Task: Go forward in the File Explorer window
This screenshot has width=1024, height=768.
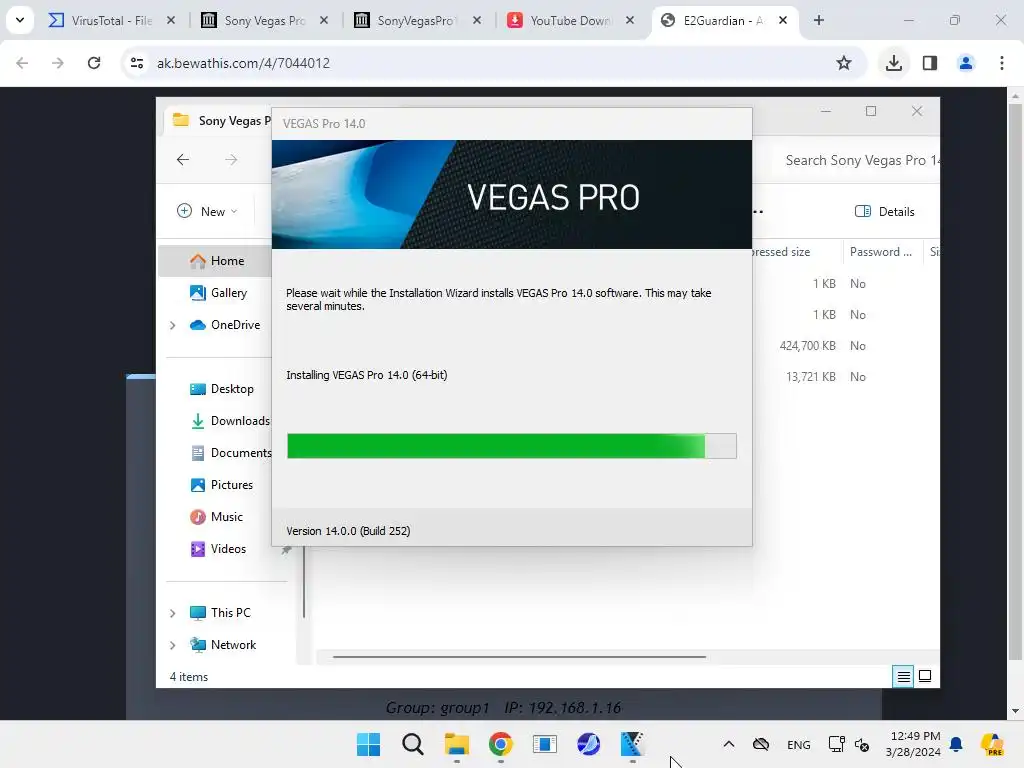Action: click(x=231, y=159)
